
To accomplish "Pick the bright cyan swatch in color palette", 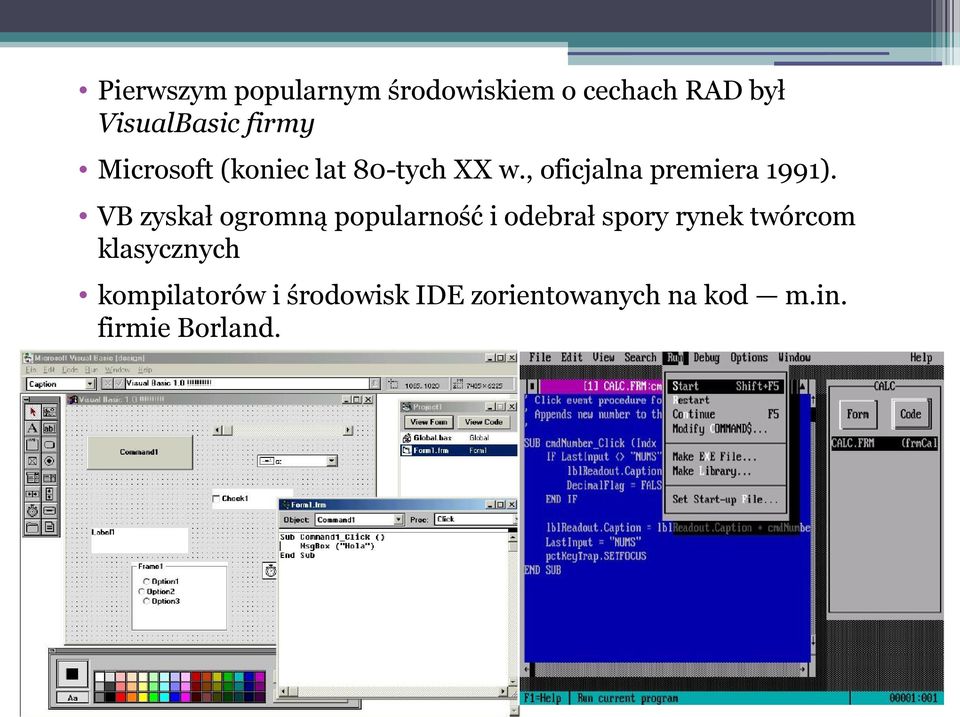I will coord(165,697).
